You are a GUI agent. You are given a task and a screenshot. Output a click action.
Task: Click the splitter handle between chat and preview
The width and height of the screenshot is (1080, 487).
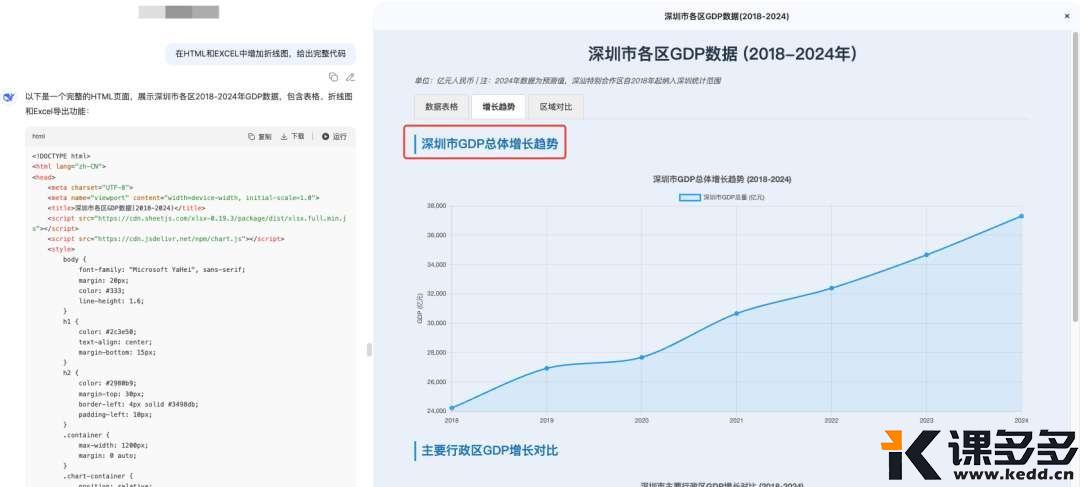tap(369, 349)
